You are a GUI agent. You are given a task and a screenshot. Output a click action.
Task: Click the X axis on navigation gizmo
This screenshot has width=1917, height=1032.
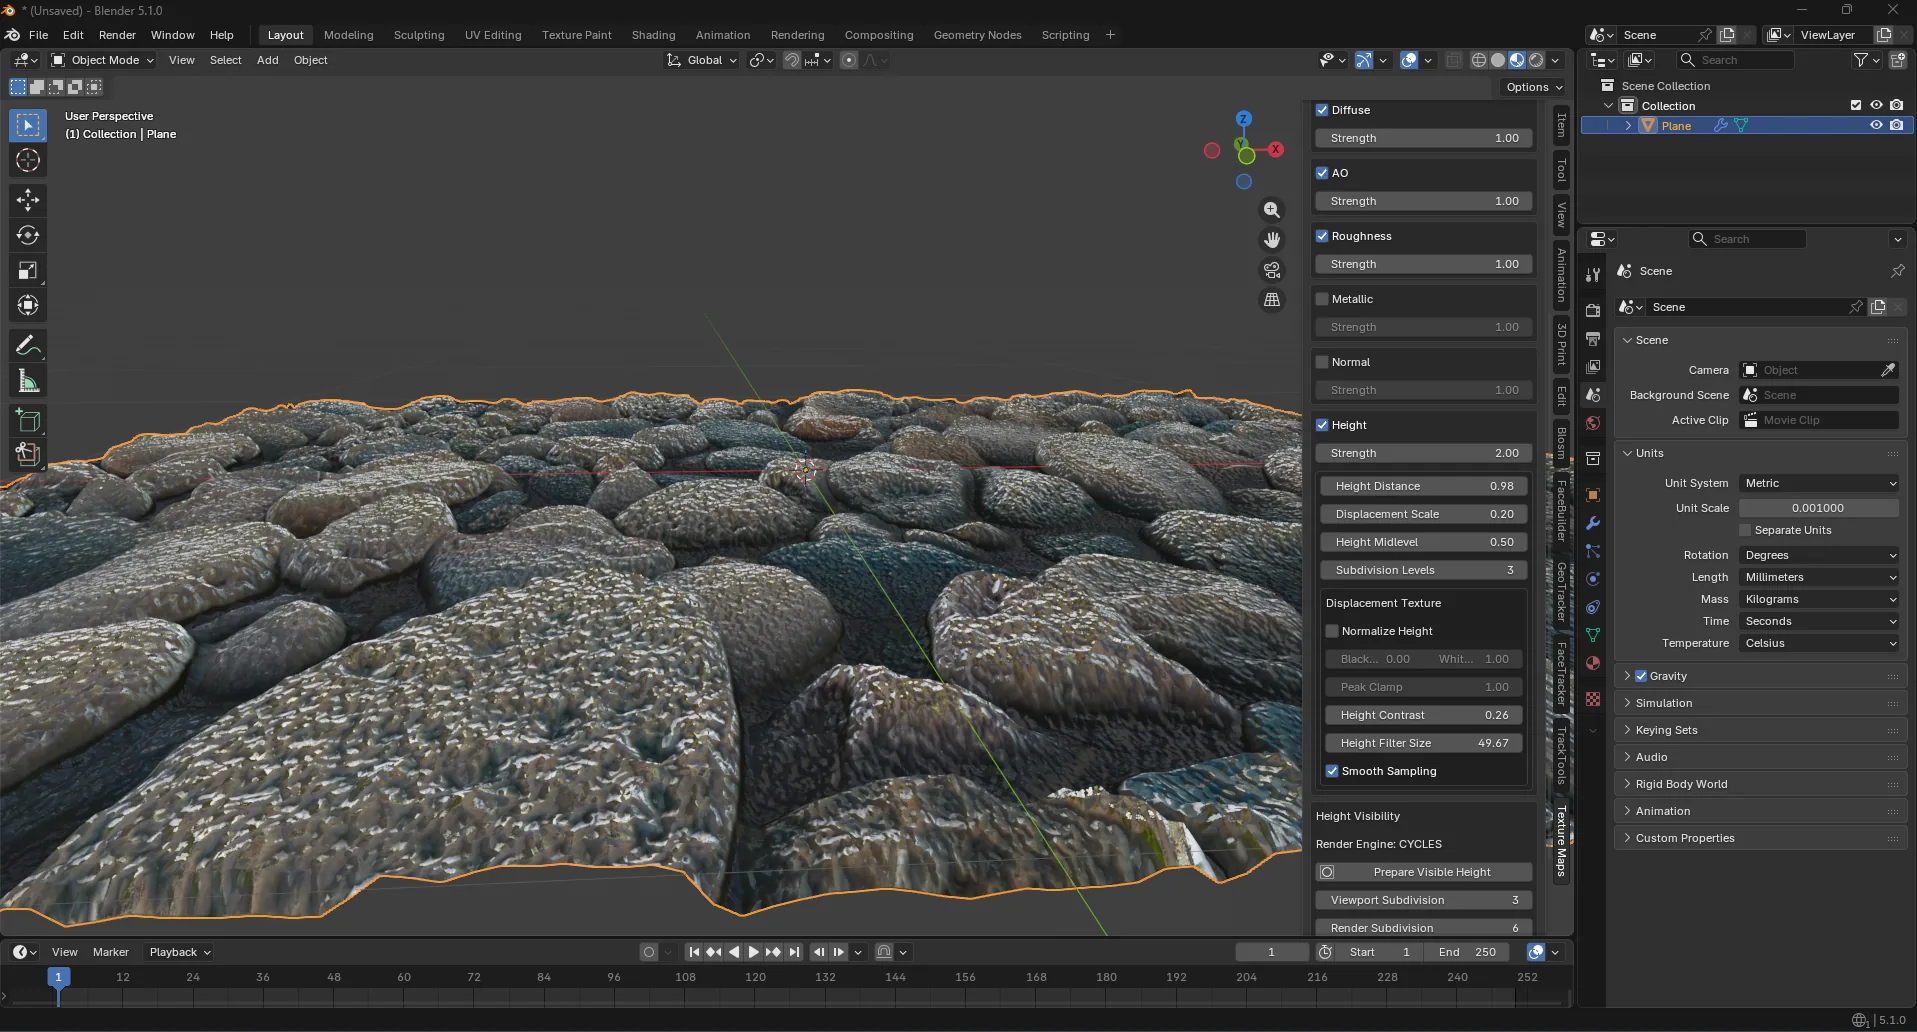(1276, 149)
